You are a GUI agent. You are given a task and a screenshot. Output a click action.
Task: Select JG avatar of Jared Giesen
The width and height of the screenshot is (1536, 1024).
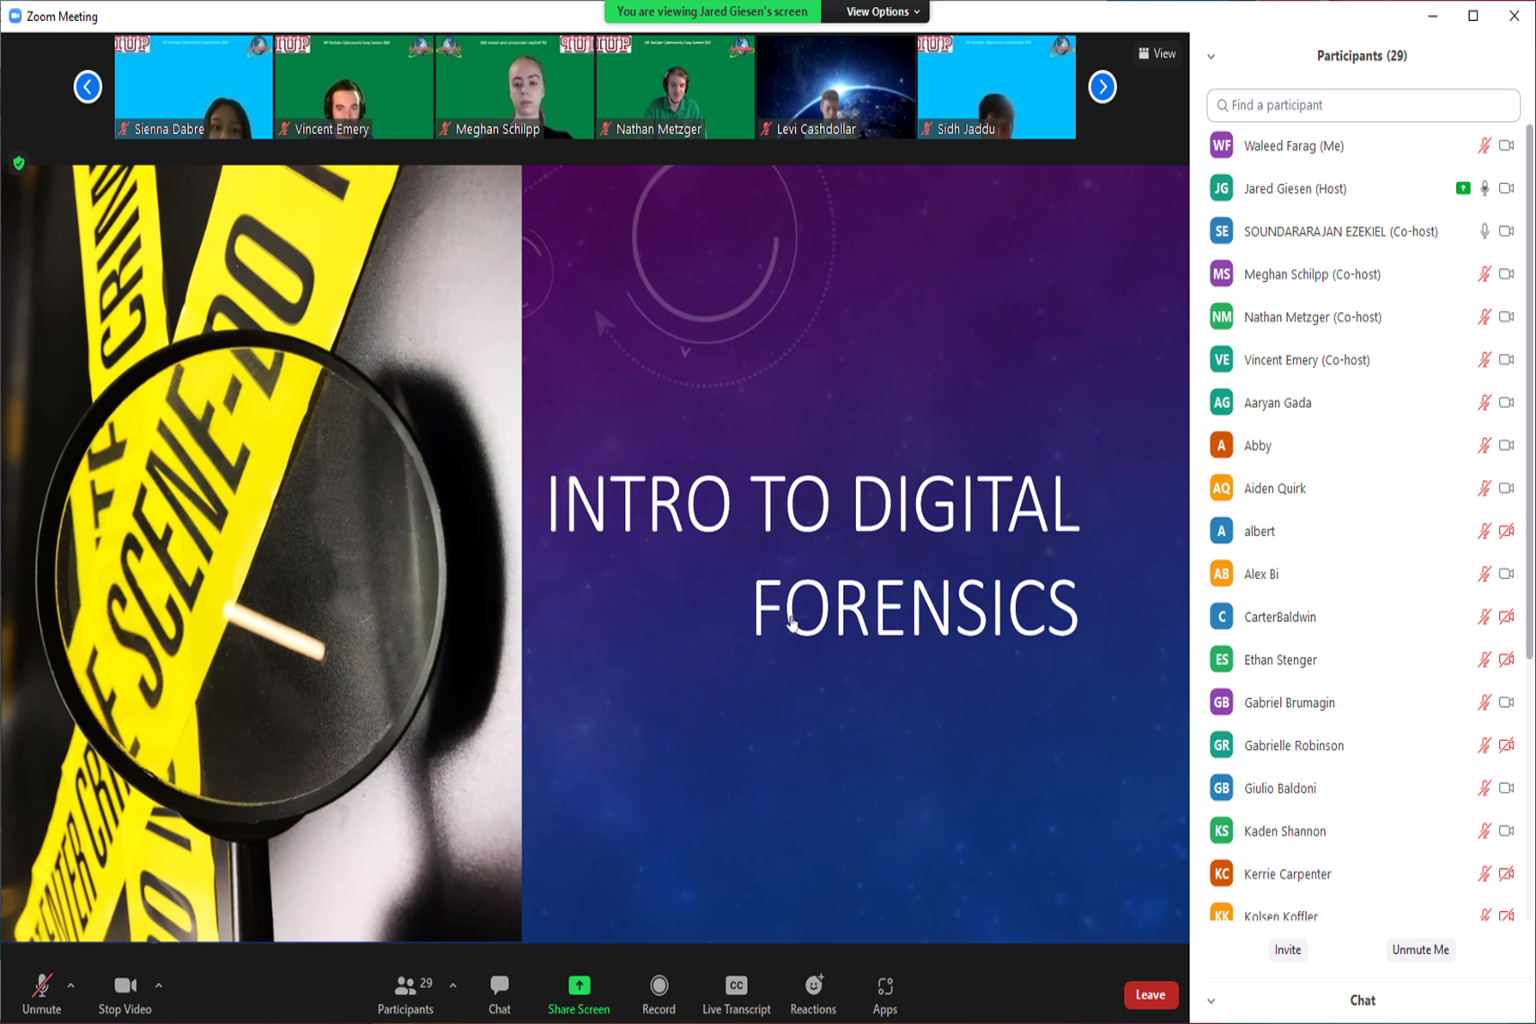[1221, 189]
